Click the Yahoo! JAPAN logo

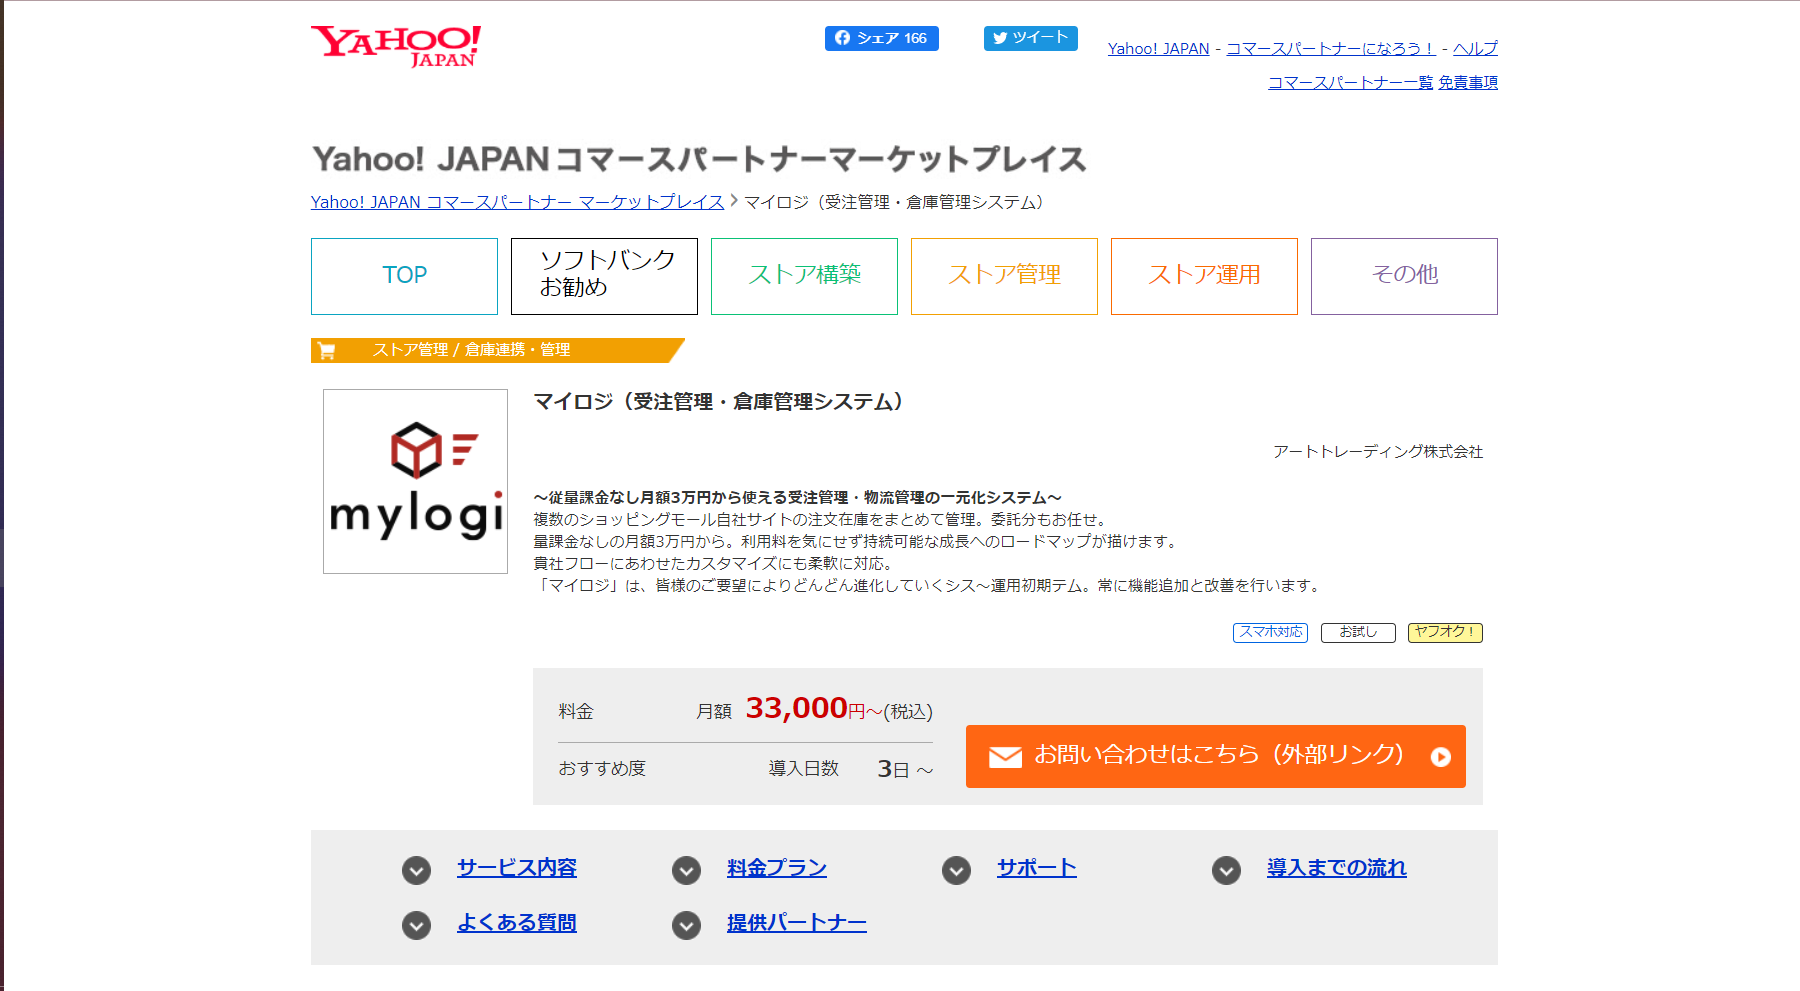pyautogui.click(x=396, y=46)
